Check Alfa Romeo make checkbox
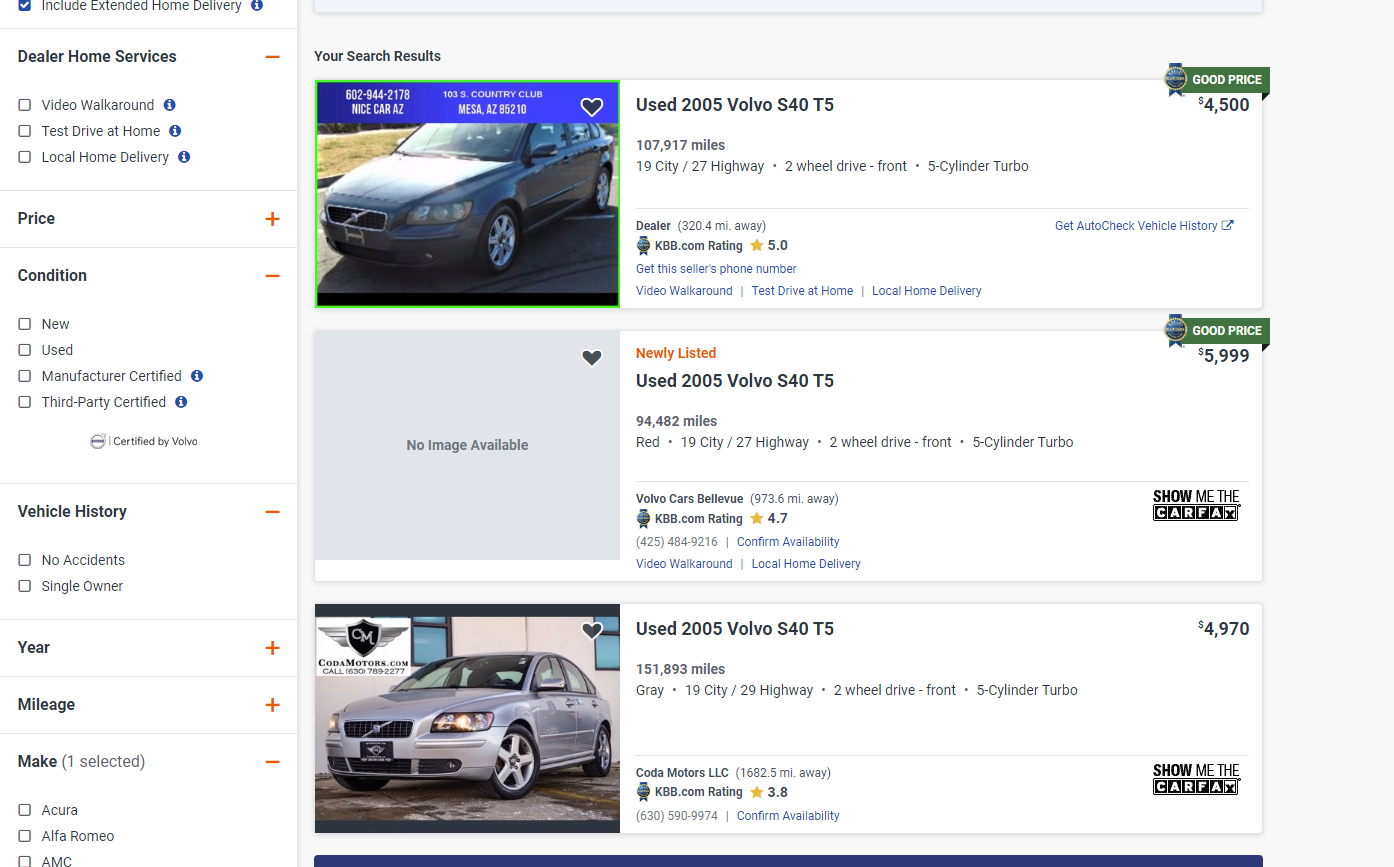Viewport: 1394px width, 867px height. (x=25, y=836)
